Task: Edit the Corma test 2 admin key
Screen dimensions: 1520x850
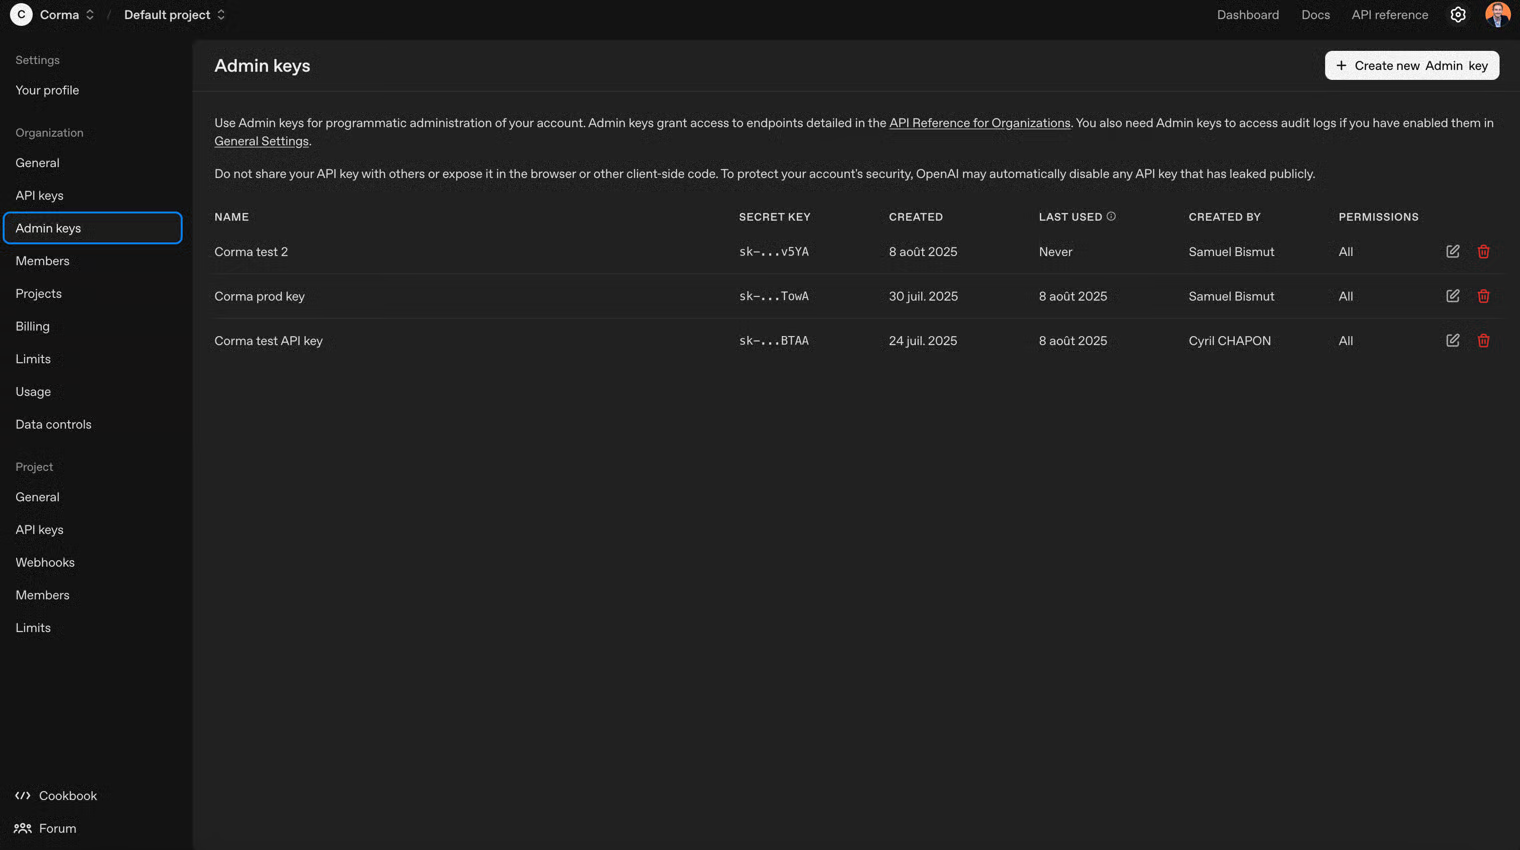Action: [x=1452, y=252]
